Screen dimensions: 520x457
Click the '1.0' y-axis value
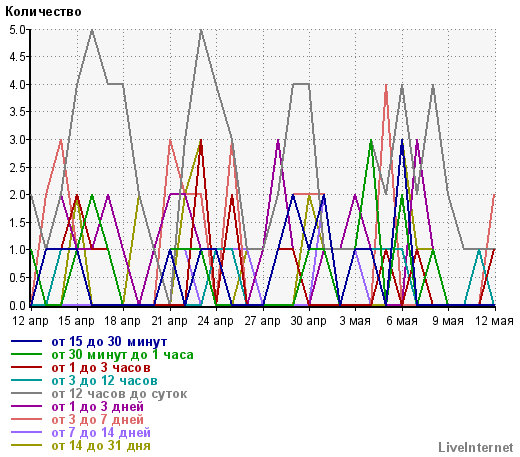coord(17,250)
